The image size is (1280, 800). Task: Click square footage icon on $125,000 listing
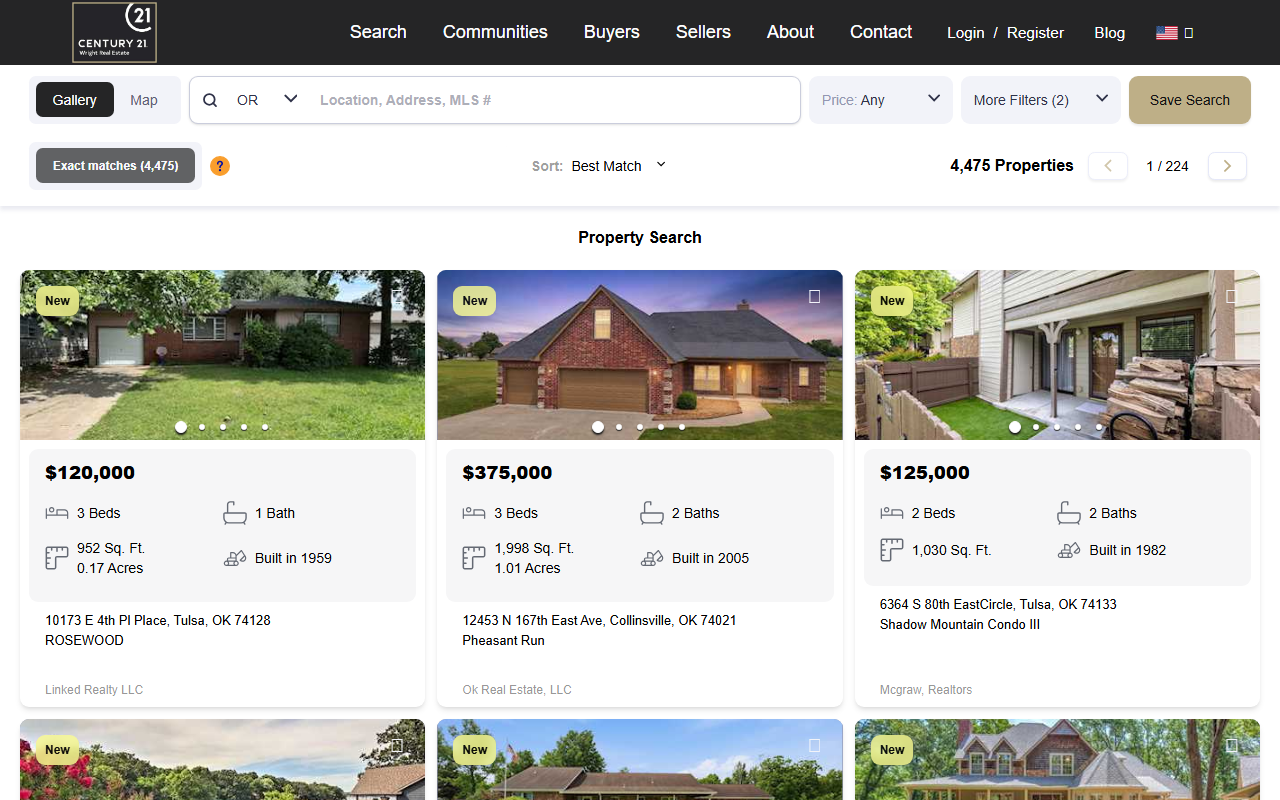tap(892, 550)
